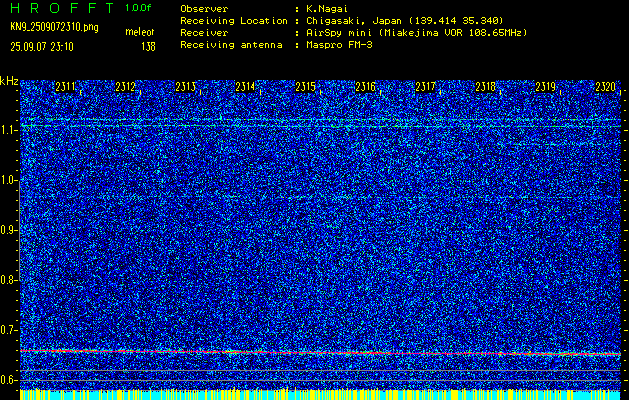Click the 1.0 frequency axis label
629x400 pixels.
pyautogui.click(x=9, y=180)
